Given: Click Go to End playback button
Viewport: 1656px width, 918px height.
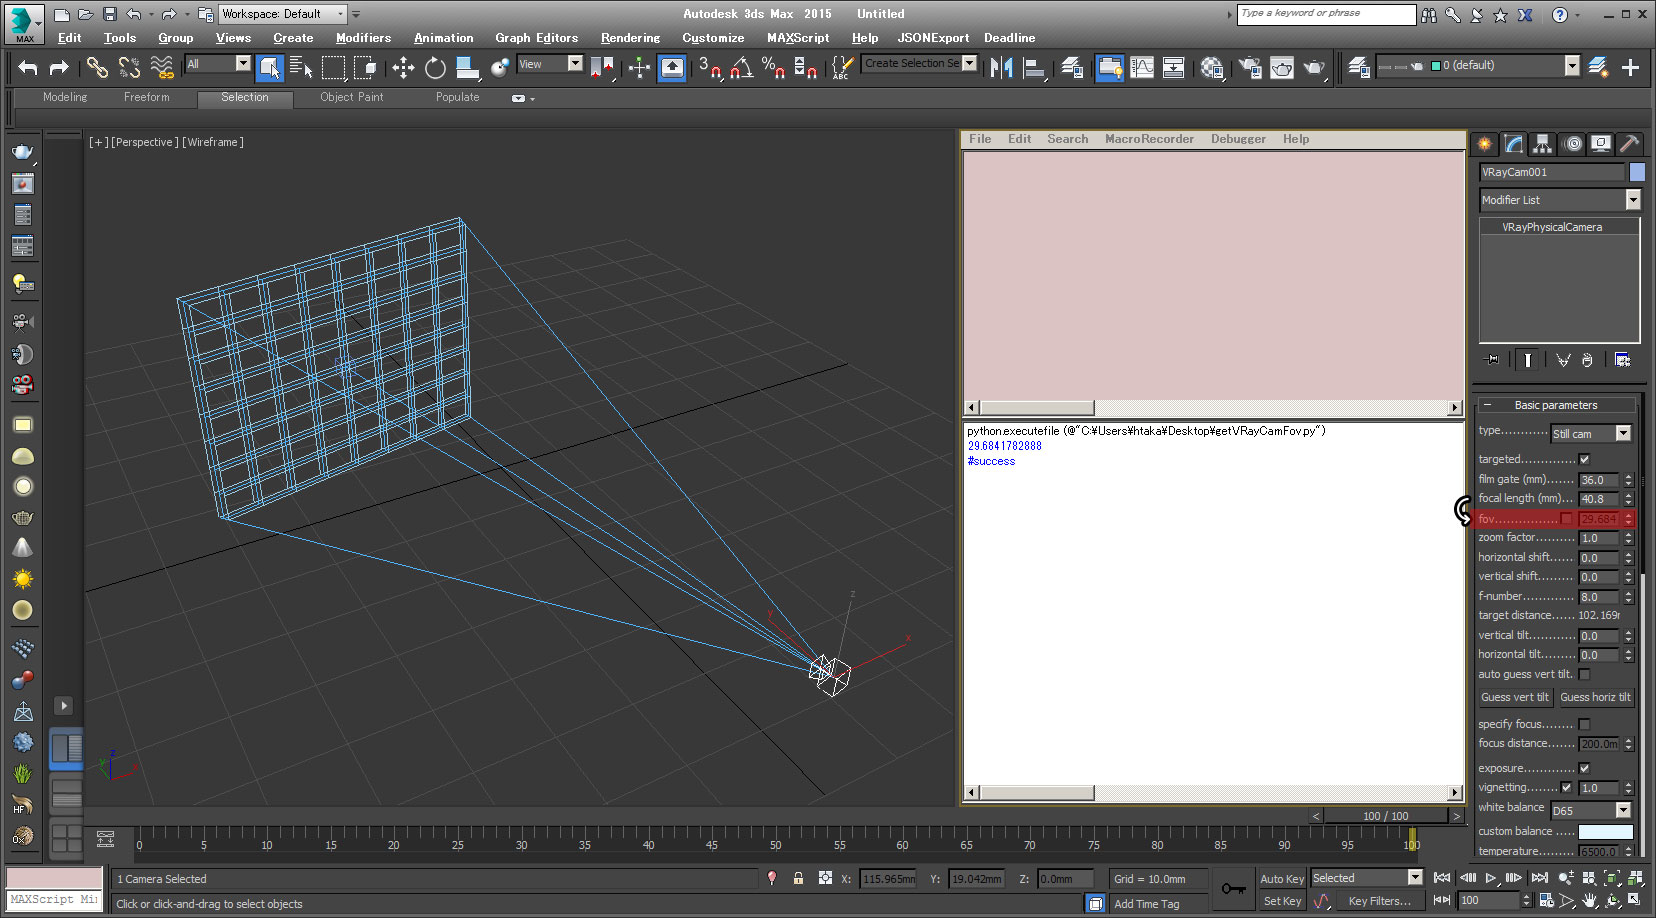Looking at the screenshot, I should click(x=1539, y=878).
